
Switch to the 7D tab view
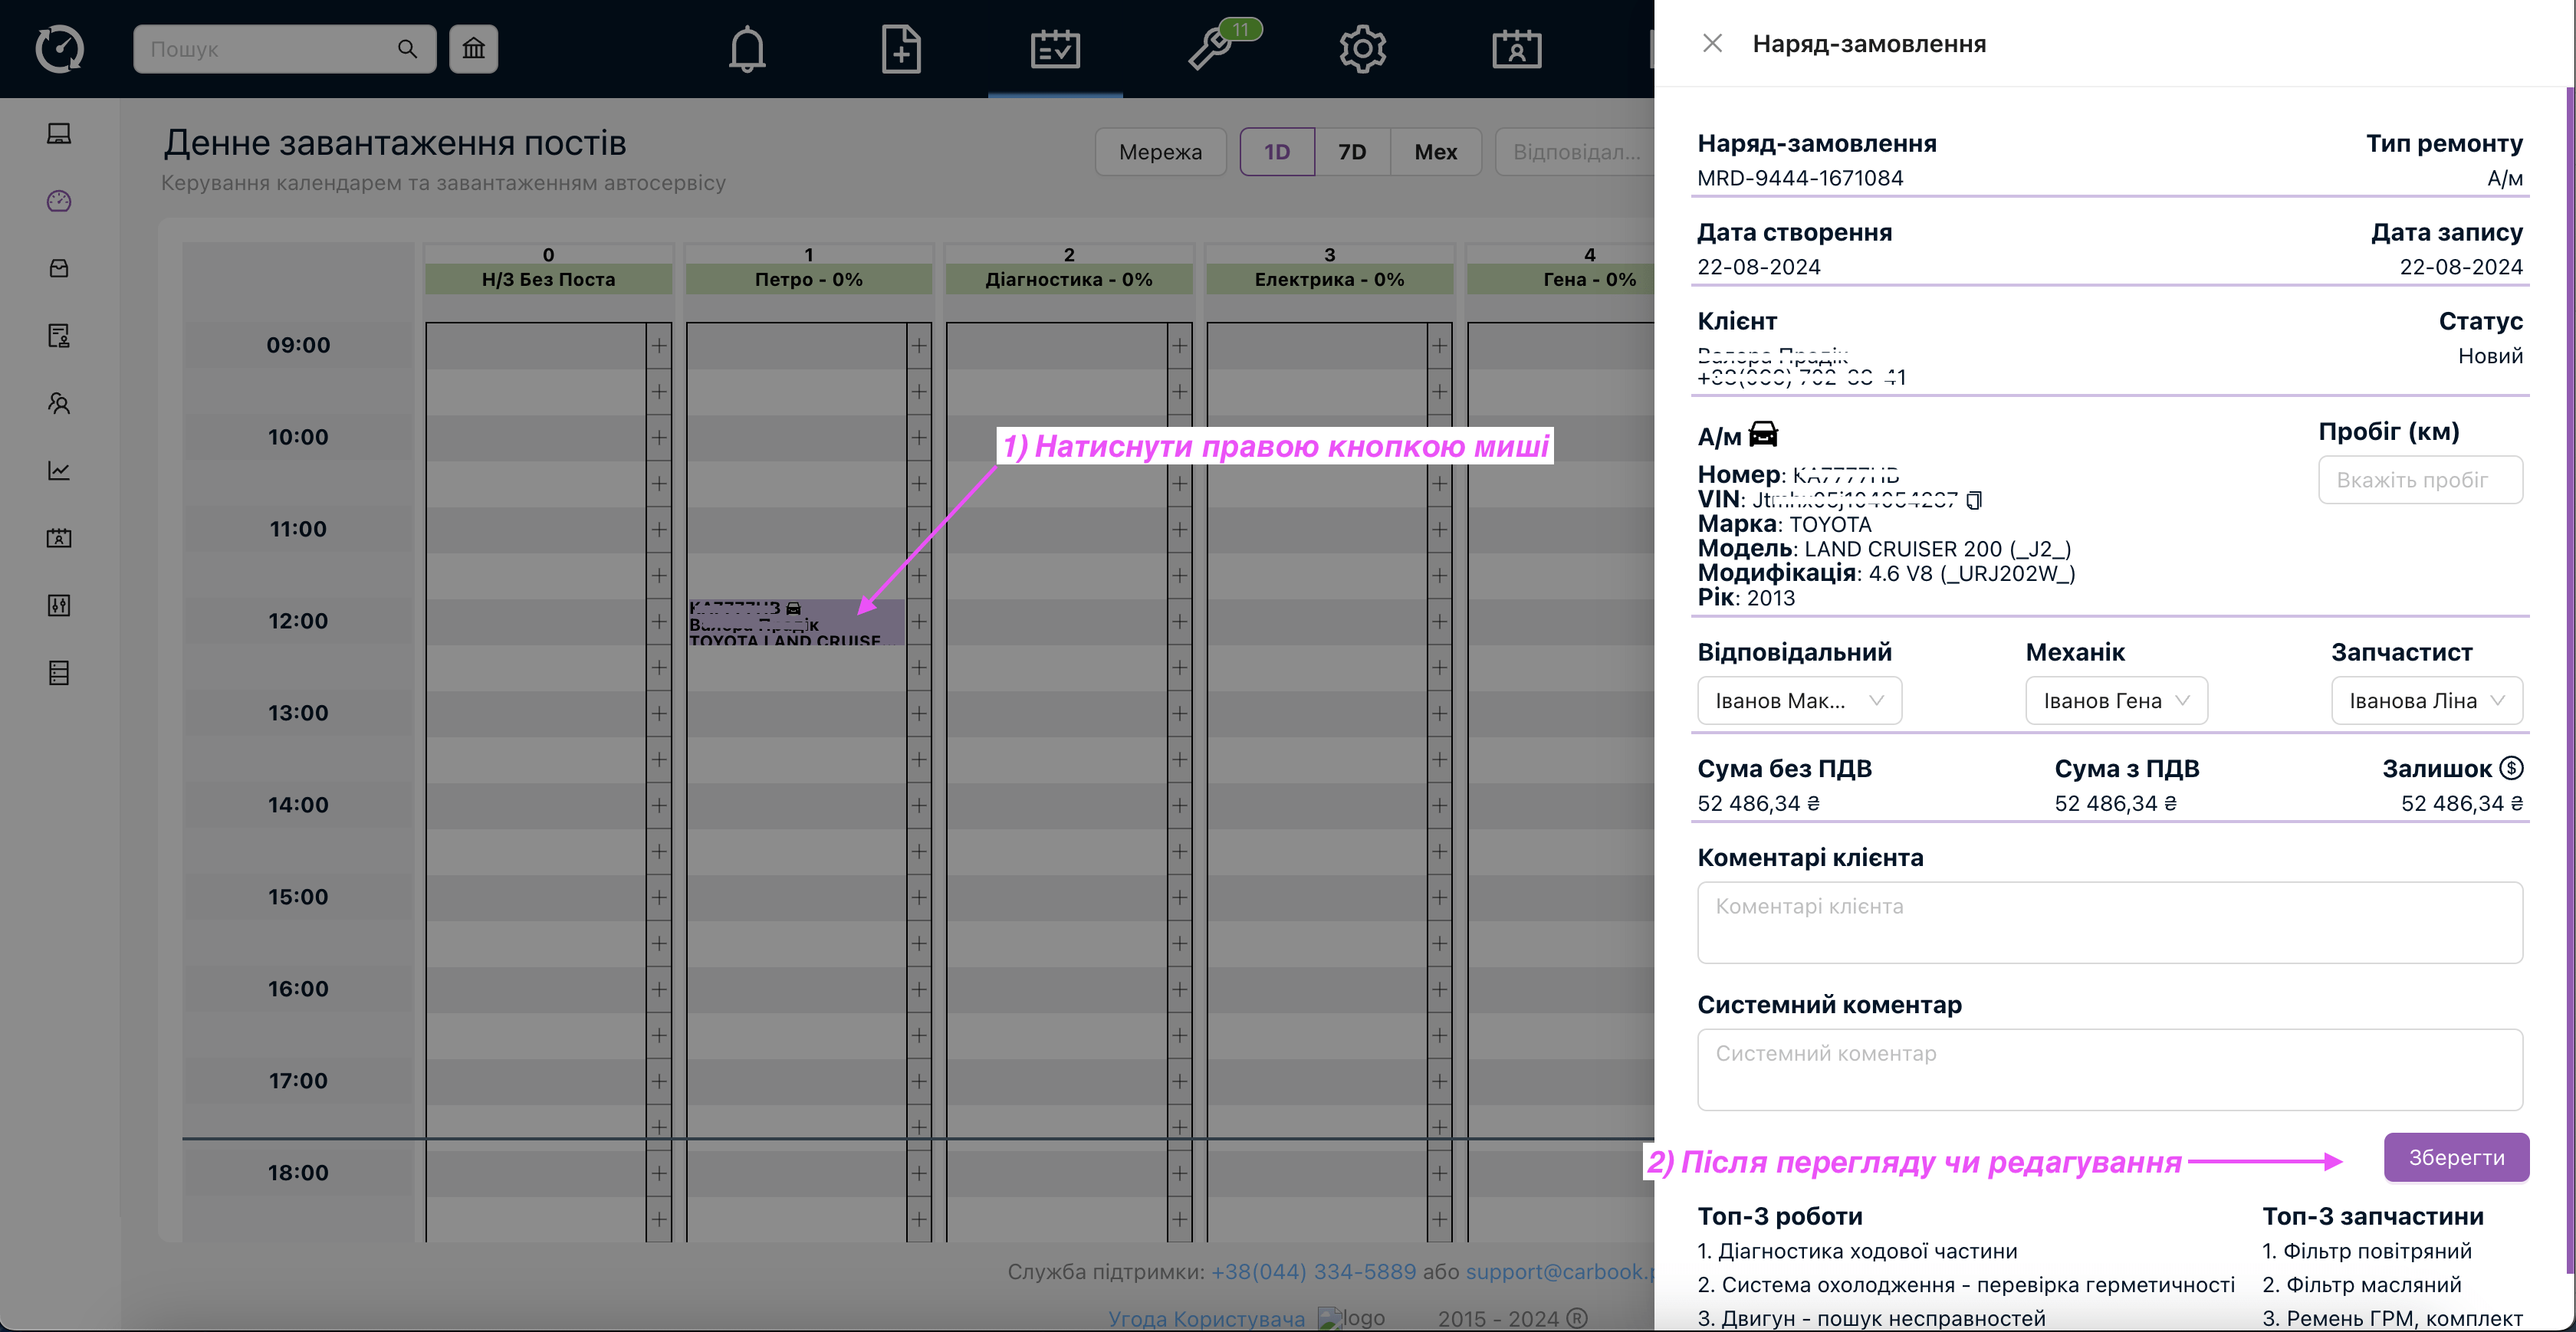[1352, 151]
